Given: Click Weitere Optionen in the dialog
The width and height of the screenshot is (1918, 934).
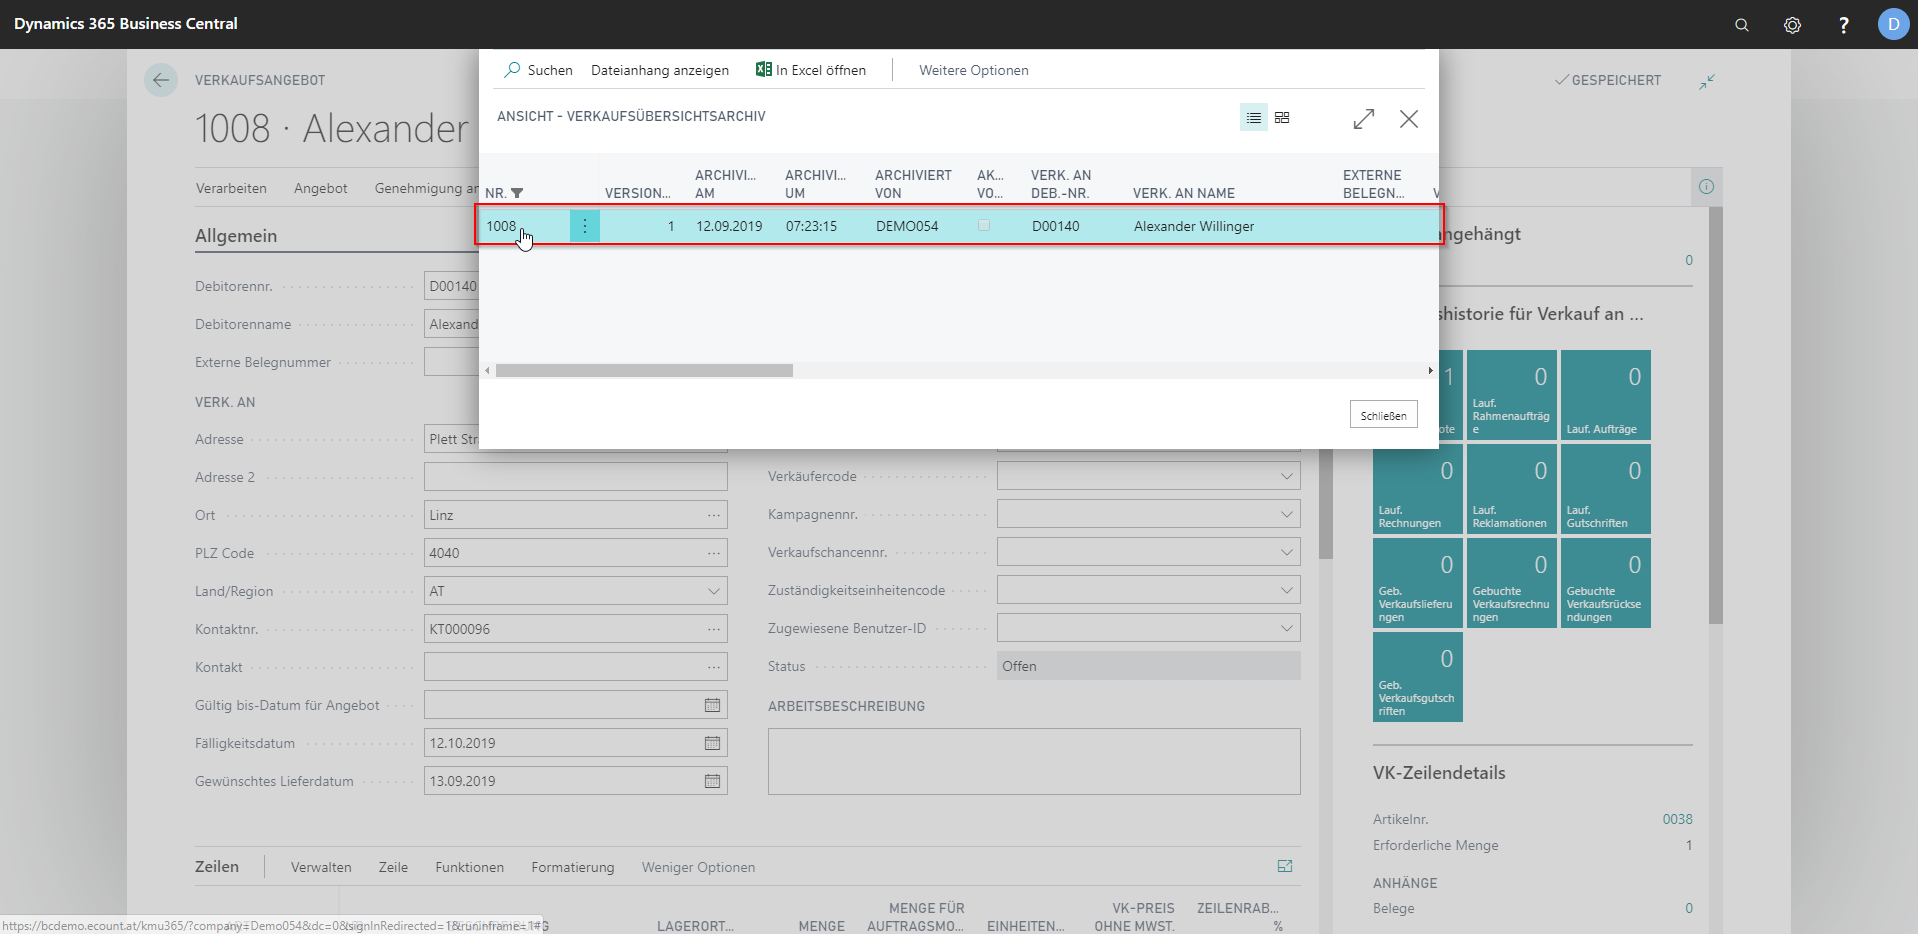Looking at the screenshot, I should tap(974, 70).
